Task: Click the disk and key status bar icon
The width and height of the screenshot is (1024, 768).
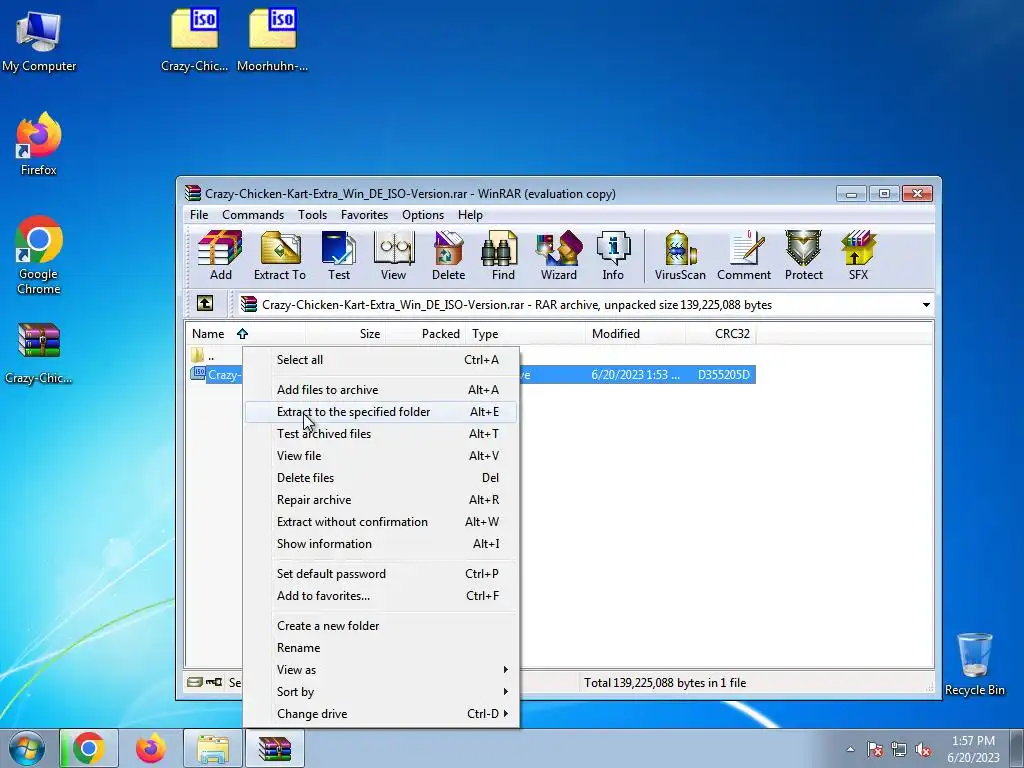Action: [204, 682]
